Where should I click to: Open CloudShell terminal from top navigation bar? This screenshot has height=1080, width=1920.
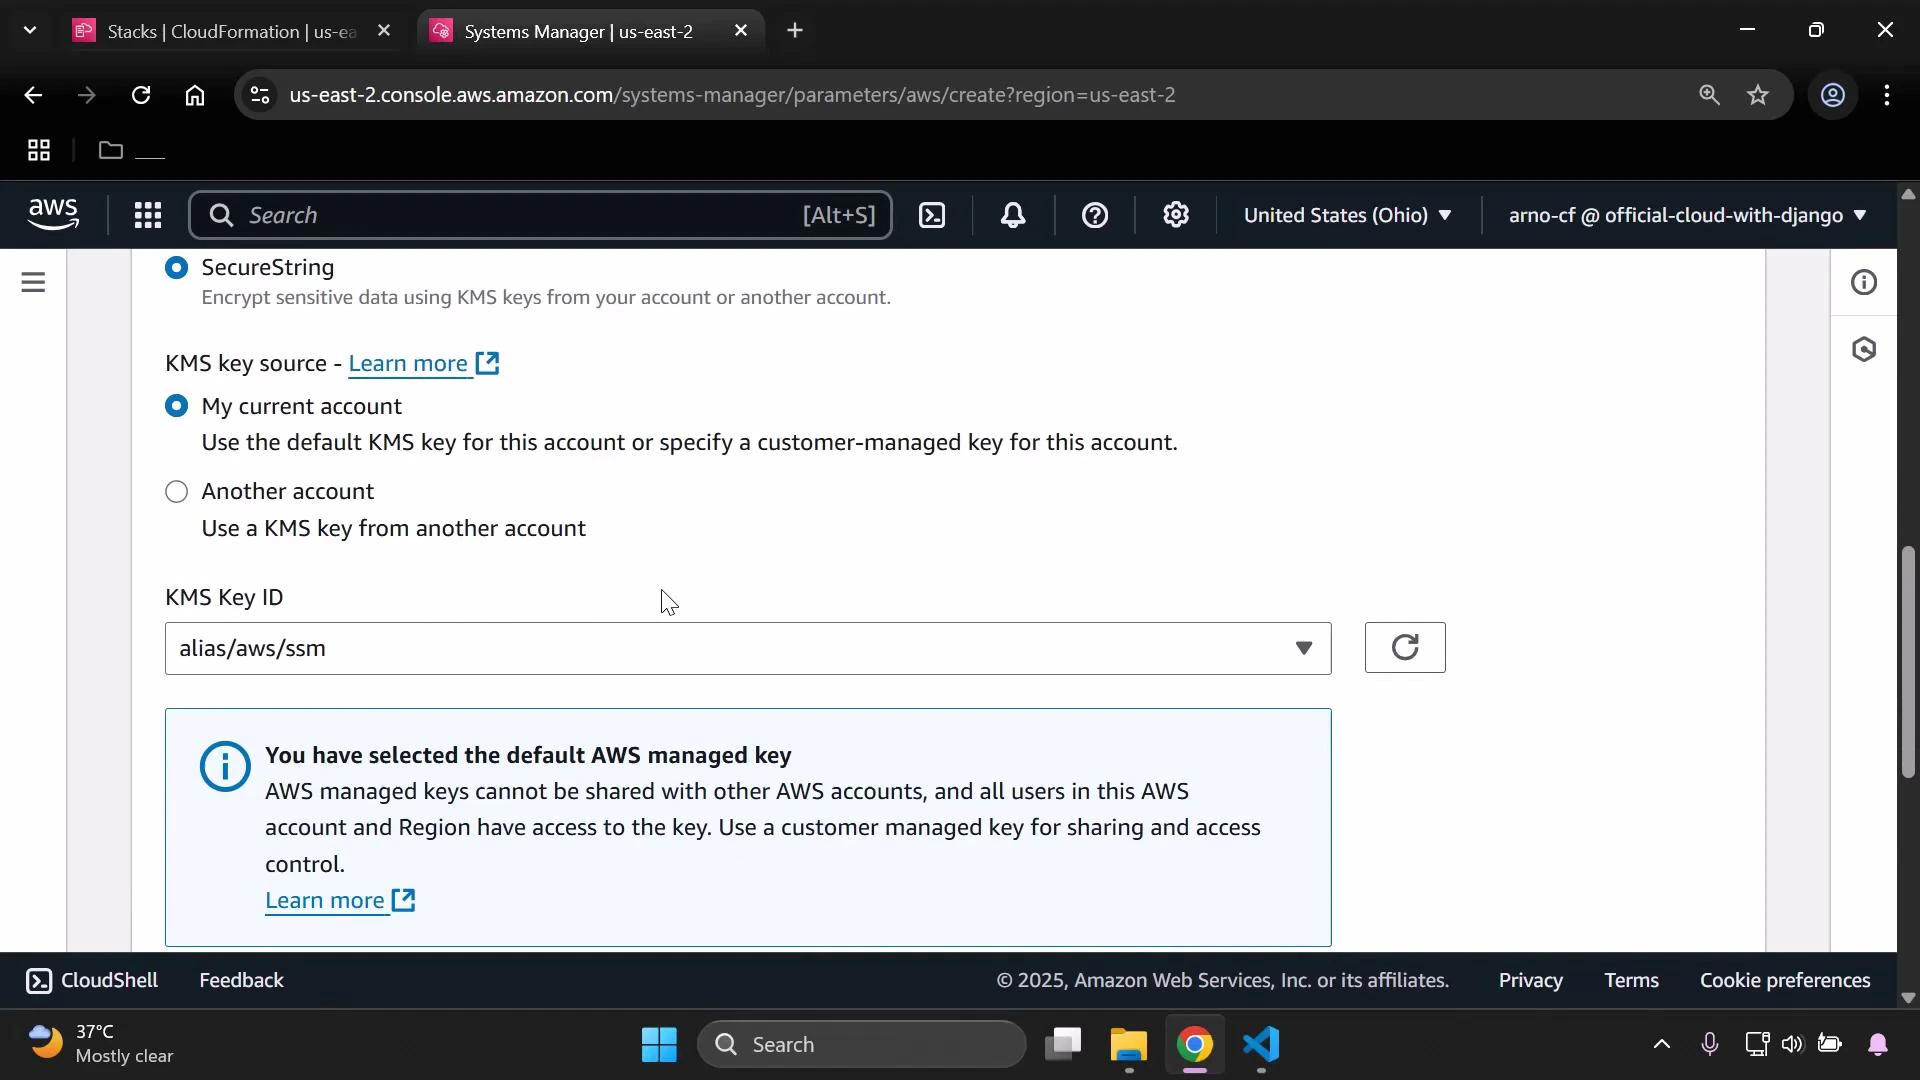click(931, 215)
